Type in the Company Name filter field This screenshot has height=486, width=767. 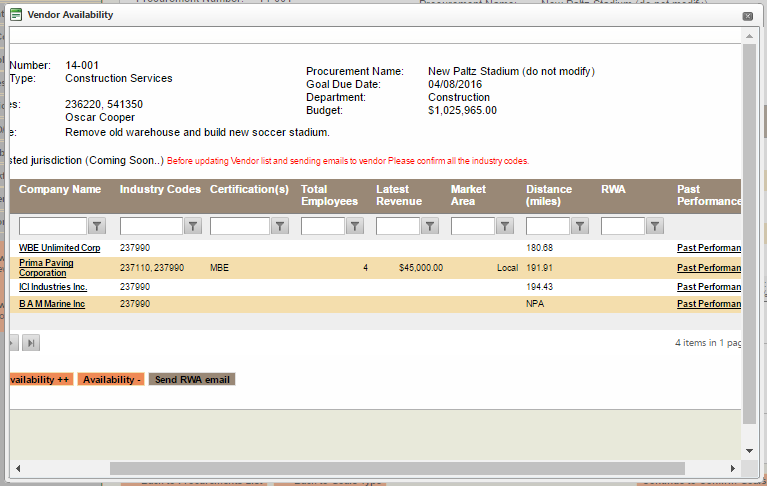click(53, 227)
